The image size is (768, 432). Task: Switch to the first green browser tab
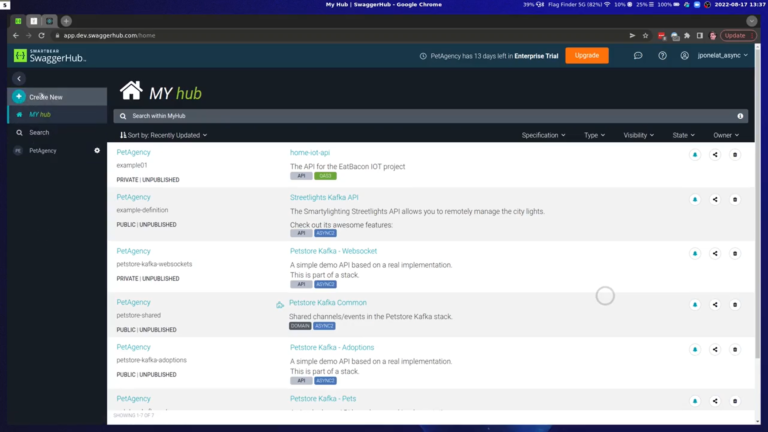point(18,21)
